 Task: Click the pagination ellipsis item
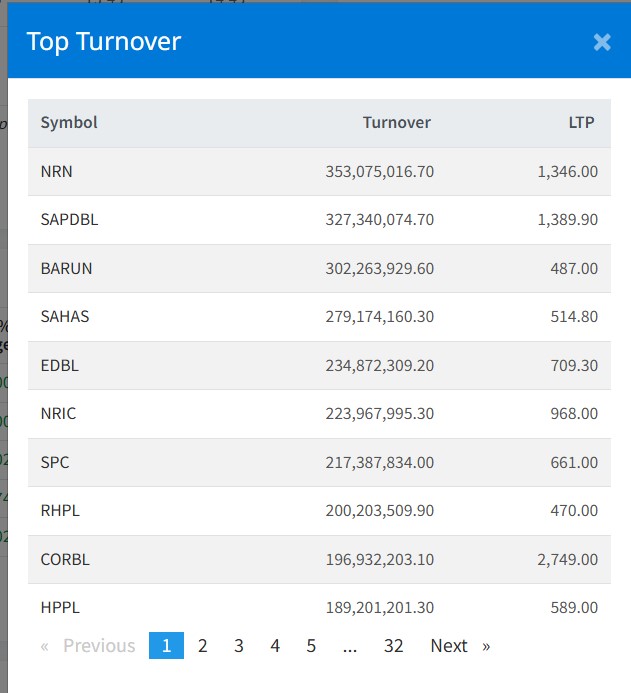(349, 646)
